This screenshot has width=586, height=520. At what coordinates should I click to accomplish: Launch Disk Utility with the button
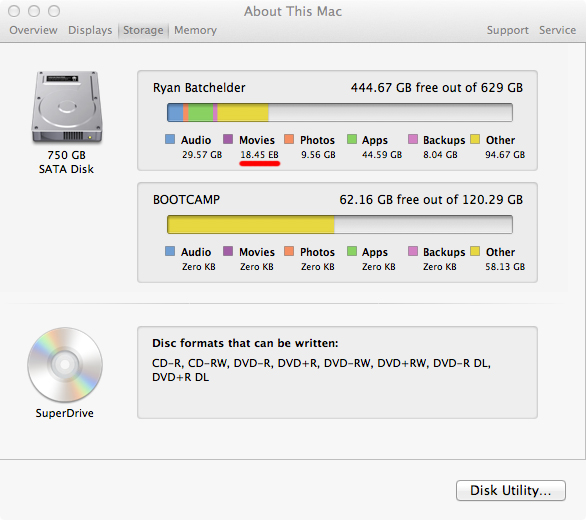pos(511,490)
